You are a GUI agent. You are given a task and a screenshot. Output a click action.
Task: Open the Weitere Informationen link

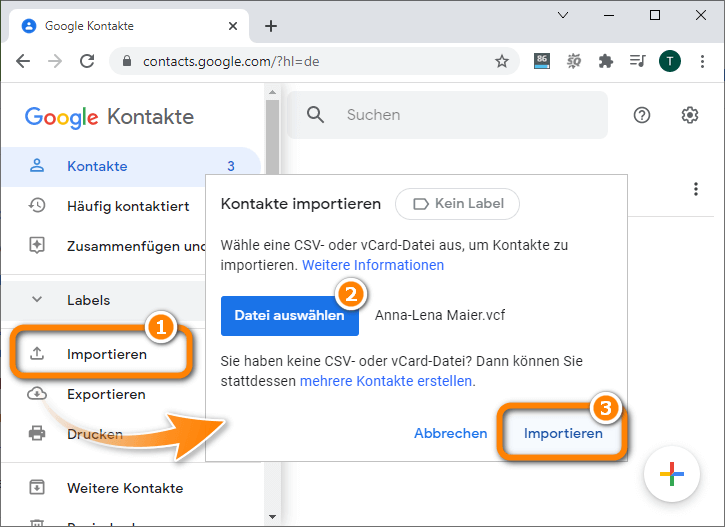pyautogui.click(x=373, y=265)
